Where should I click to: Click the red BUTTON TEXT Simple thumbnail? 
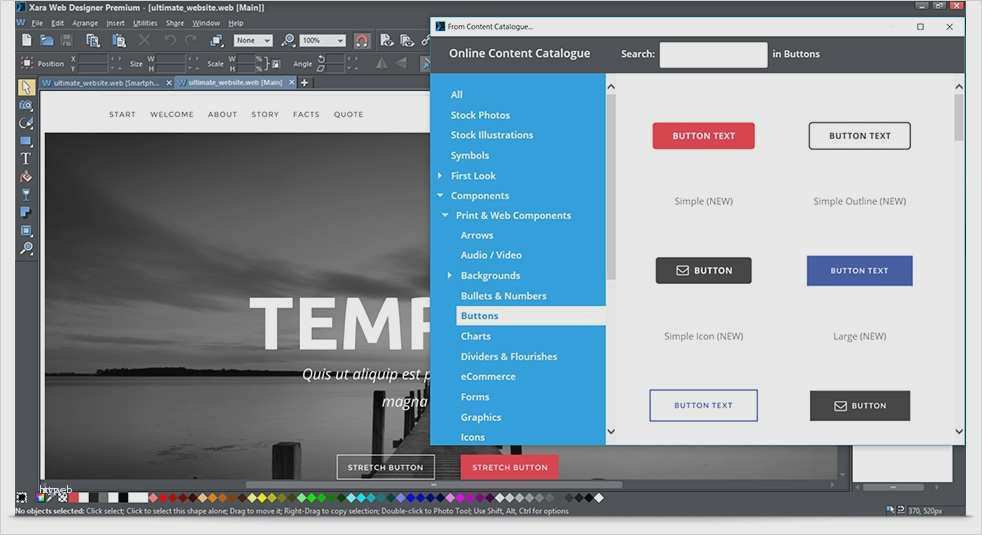703,136
